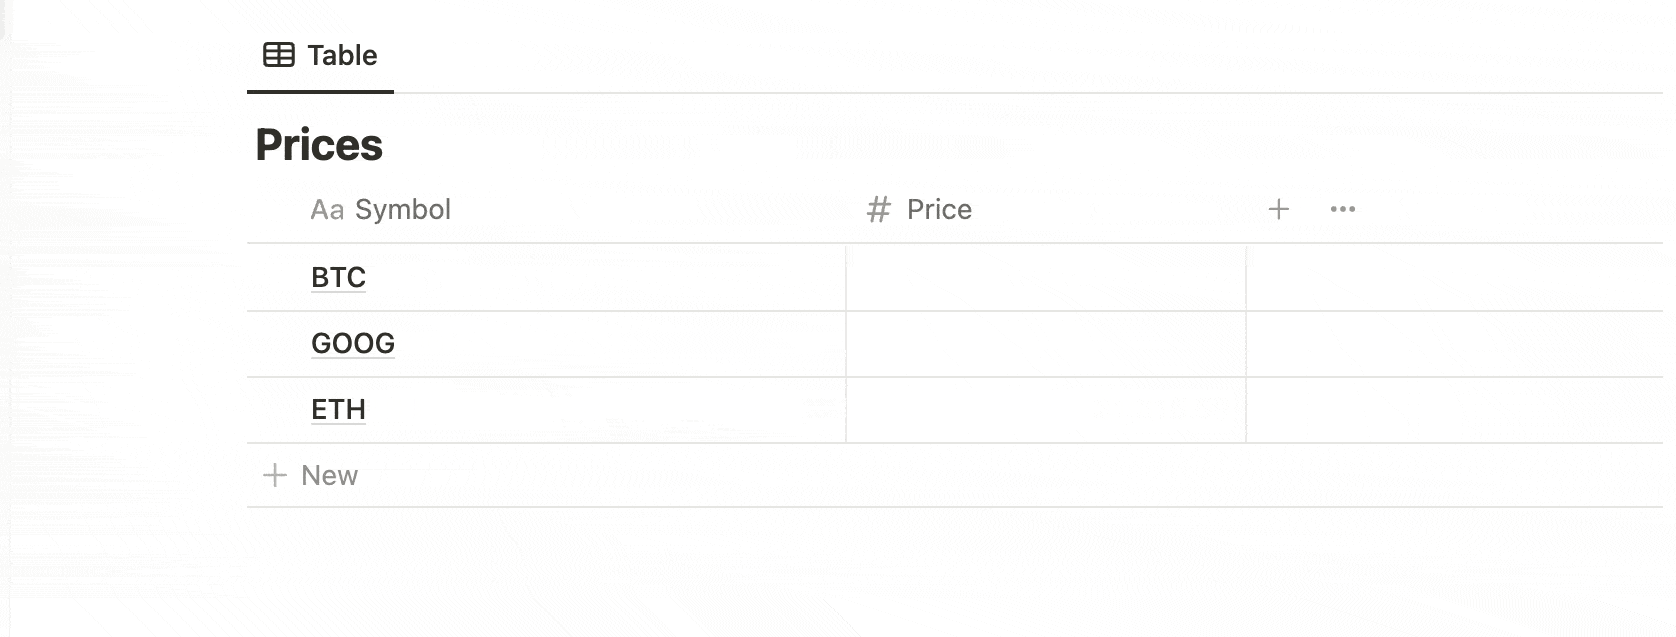Click the empty cell right of GOOG price

click(x=1454, y=343)
